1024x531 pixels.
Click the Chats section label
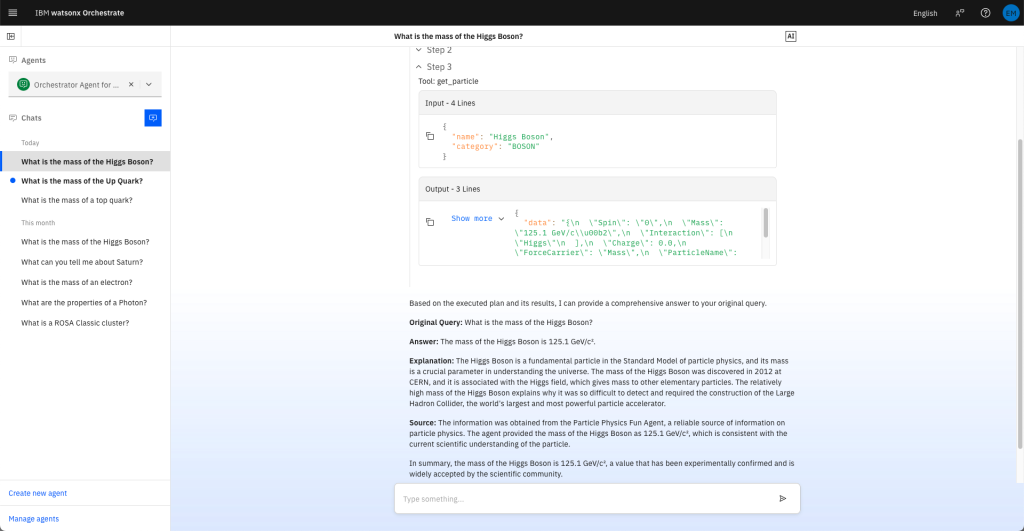(31, 118)
